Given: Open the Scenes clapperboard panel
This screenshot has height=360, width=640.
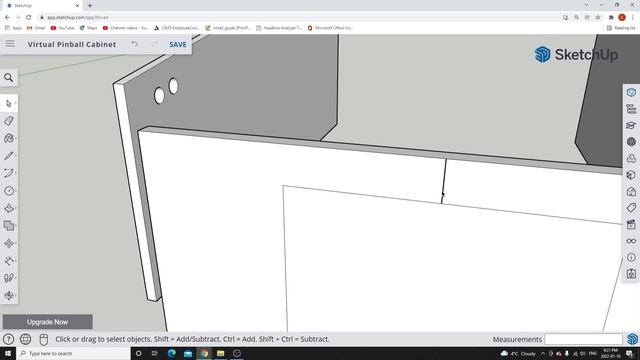Looking at the screenshot, I should tap(631, 224).
